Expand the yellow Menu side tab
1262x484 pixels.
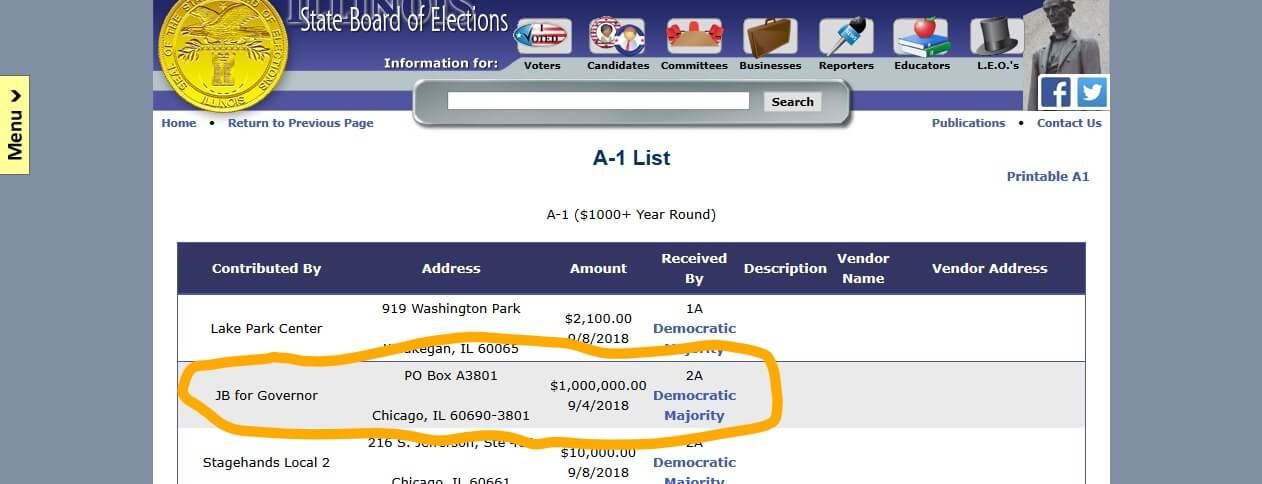click(x=15, y=124)
